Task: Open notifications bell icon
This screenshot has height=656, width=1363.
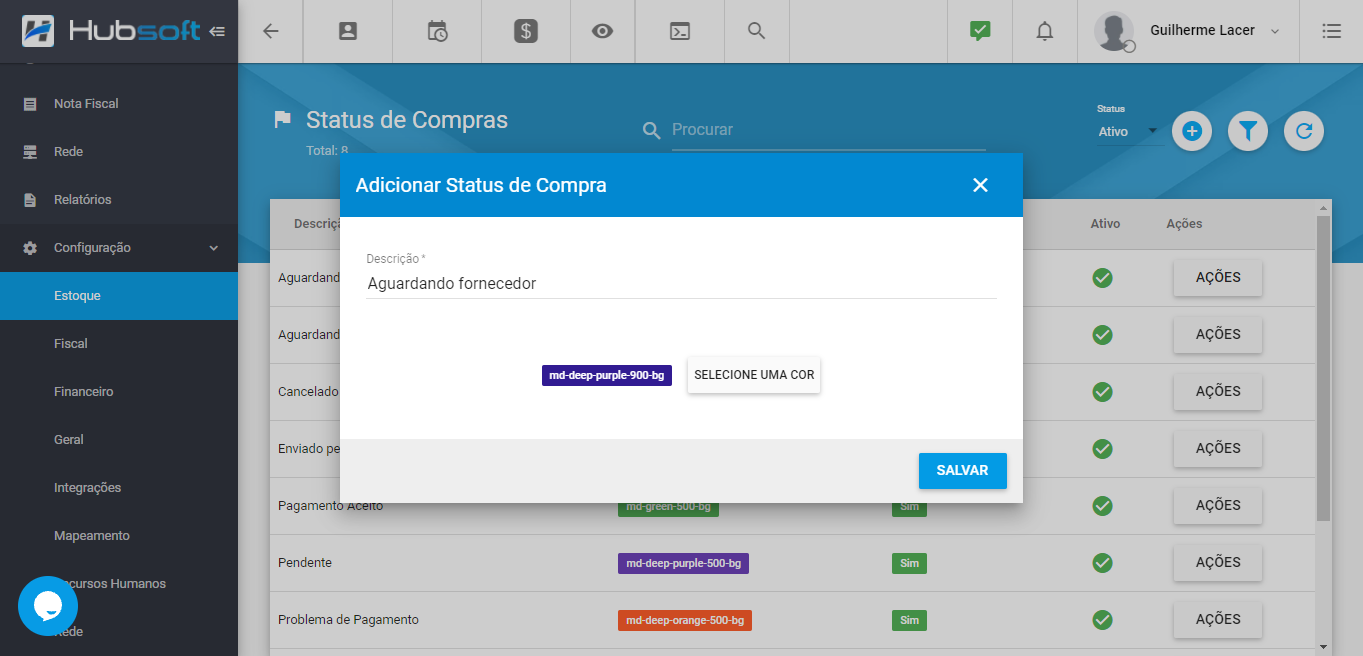Action: pyautogui.click(x=1045, y=31)
